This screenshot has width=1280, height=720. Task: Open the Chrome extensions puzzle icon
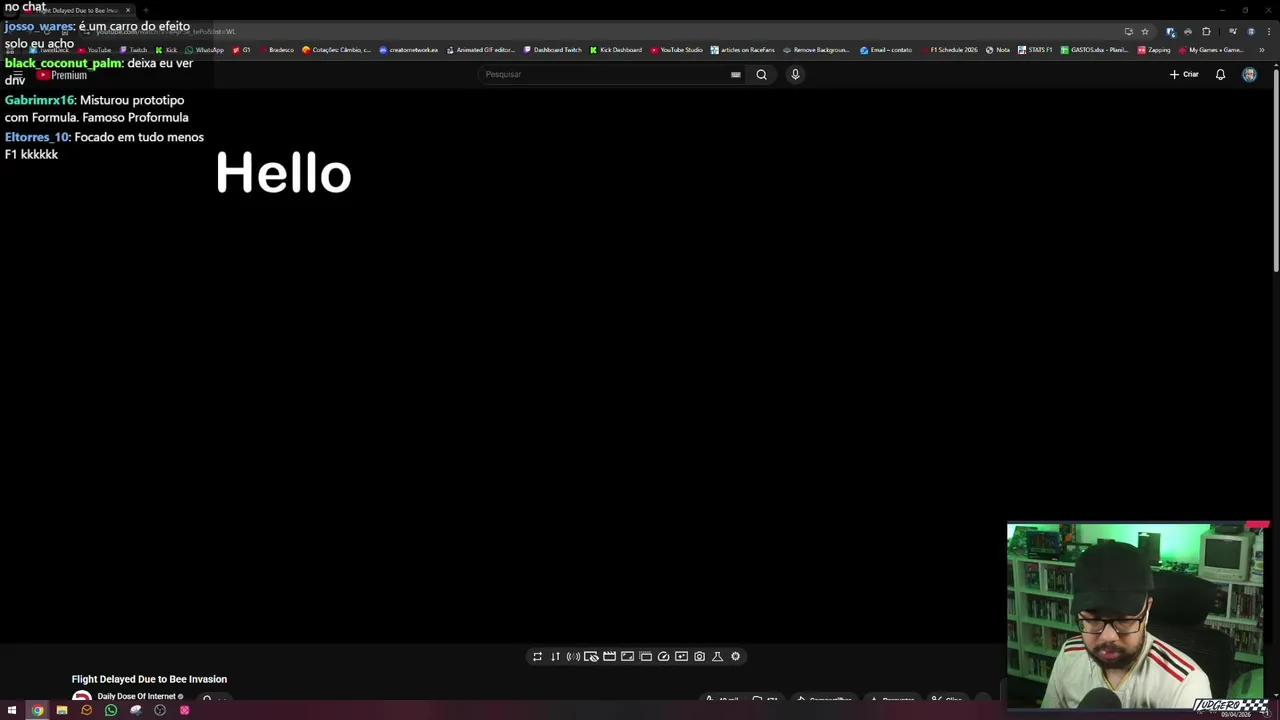click(1206, 31)
